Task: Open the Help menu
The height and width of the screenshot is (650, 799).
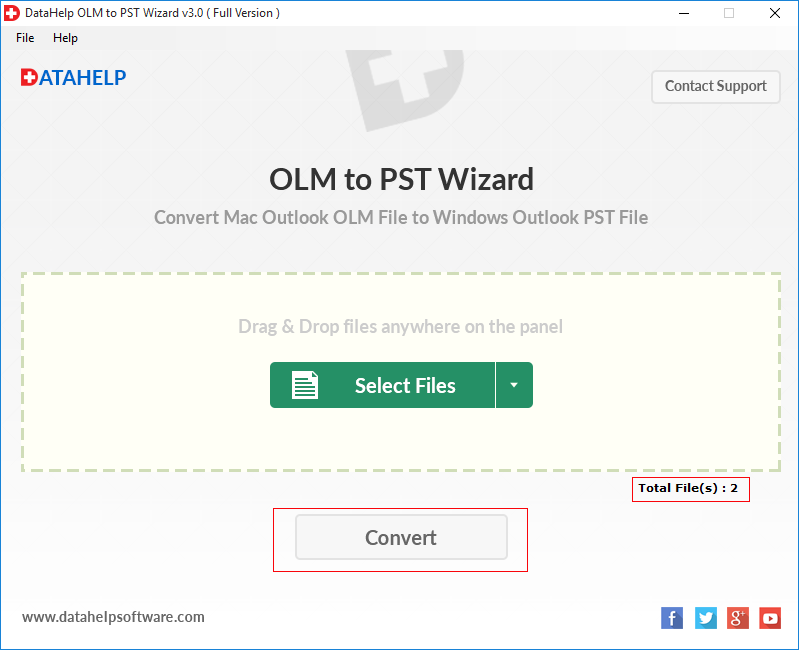Action: 65,38
